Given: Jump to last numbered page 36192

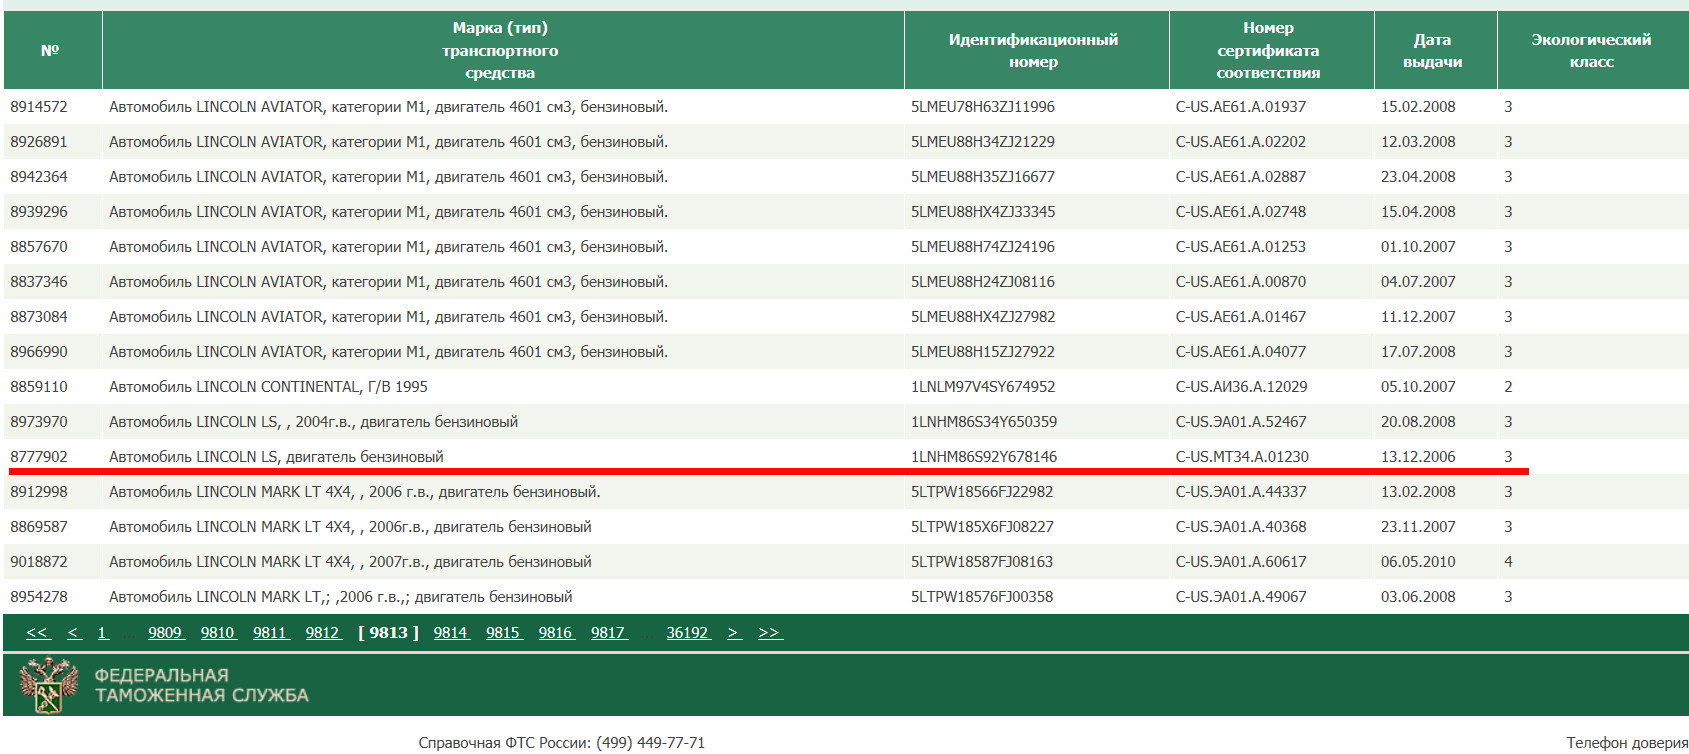Looking at the screenshot, I should pyautogui.click(x=688, y=633).
